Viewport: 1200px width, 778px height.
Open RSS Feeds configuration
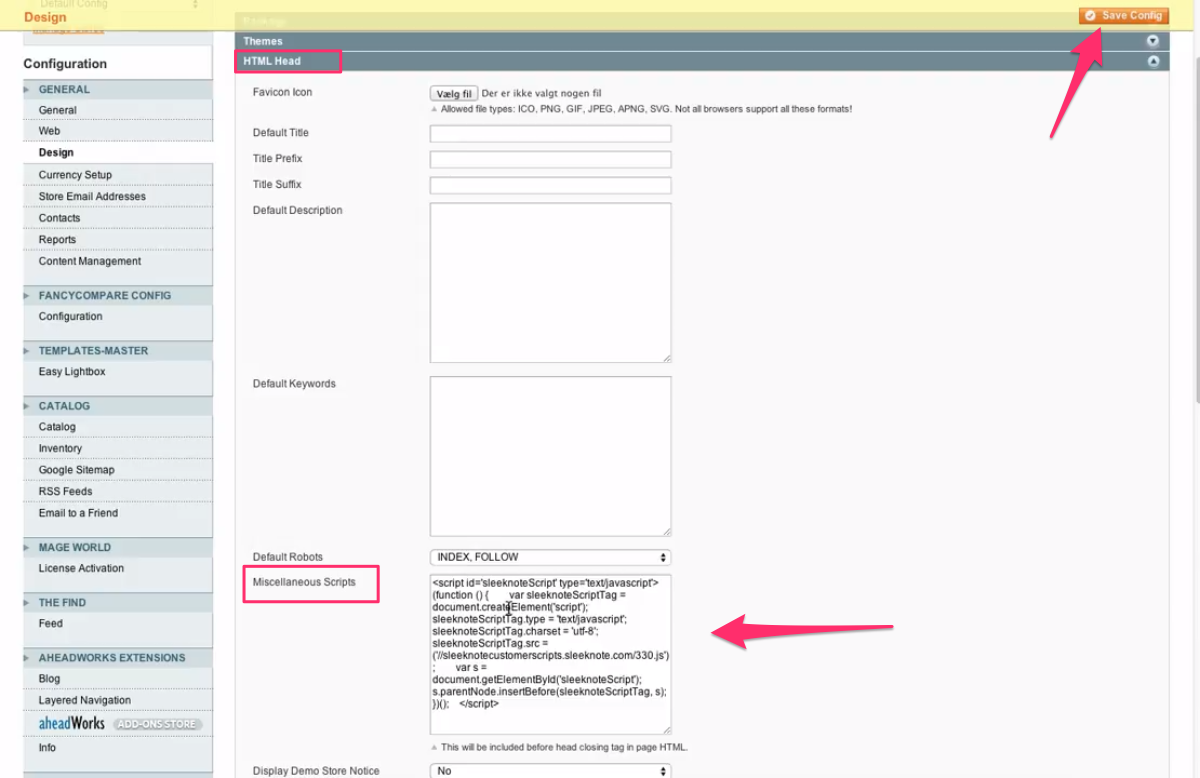coord(65,492)
